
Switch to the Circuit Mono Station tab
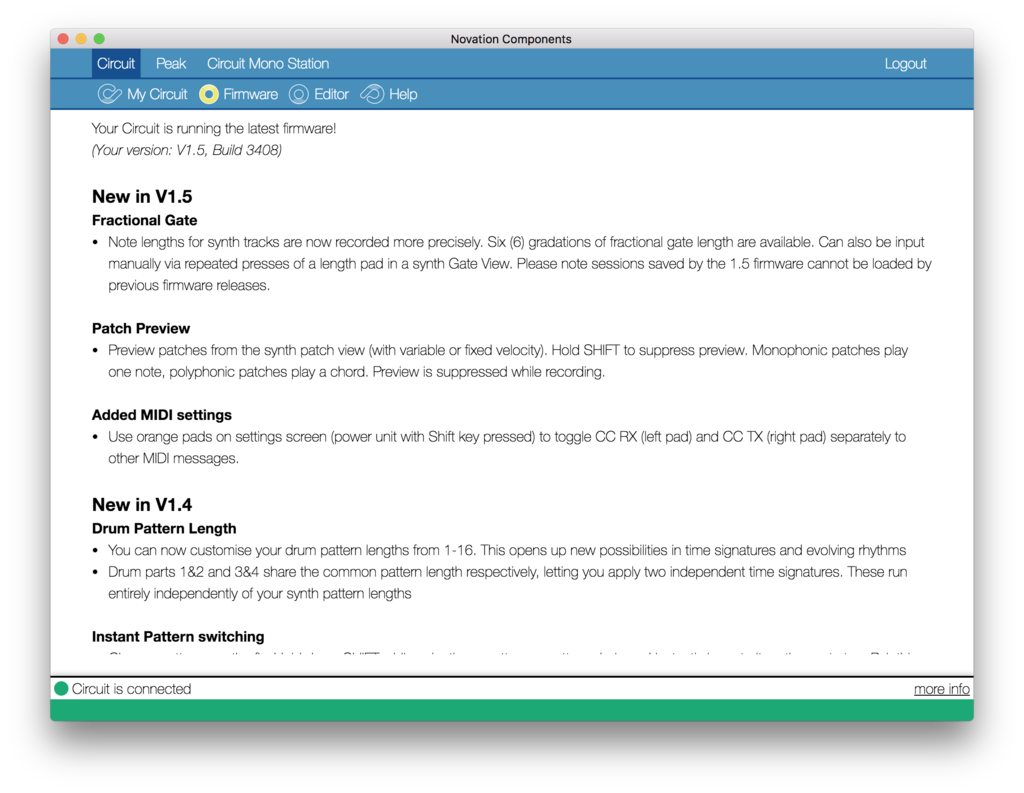[x=268, y=63]
